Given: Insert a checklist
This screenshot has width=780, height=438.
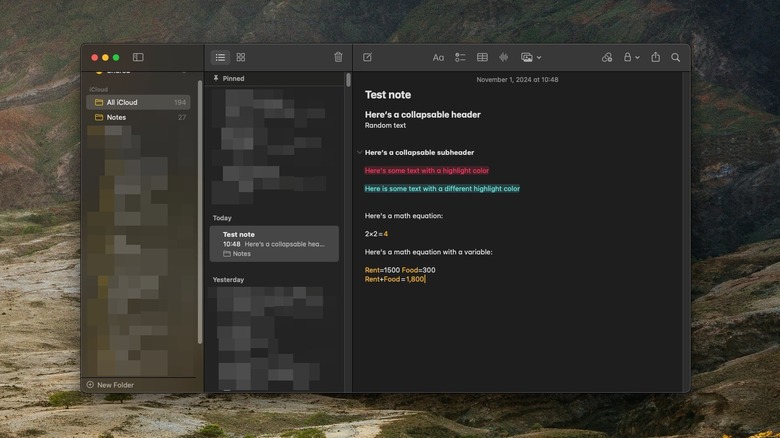Looking at the screenshot, I should pyautogui.click(x=460, y=57).
